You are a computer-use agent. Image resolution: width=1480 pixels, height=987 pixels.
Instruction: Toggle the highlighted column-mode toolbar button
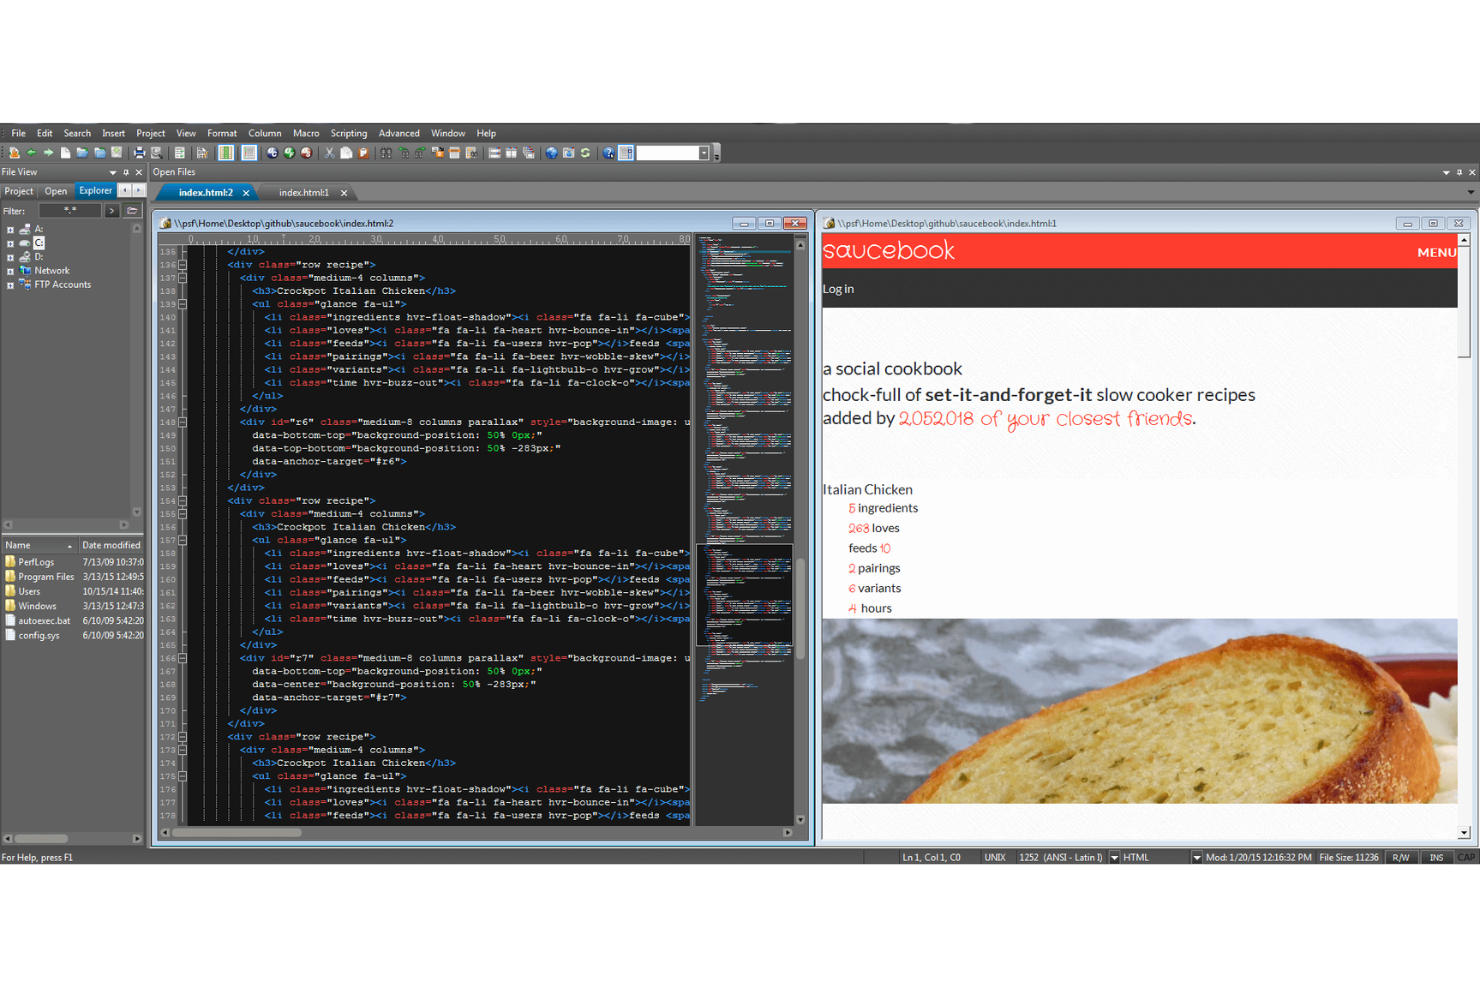coord(226,153)
